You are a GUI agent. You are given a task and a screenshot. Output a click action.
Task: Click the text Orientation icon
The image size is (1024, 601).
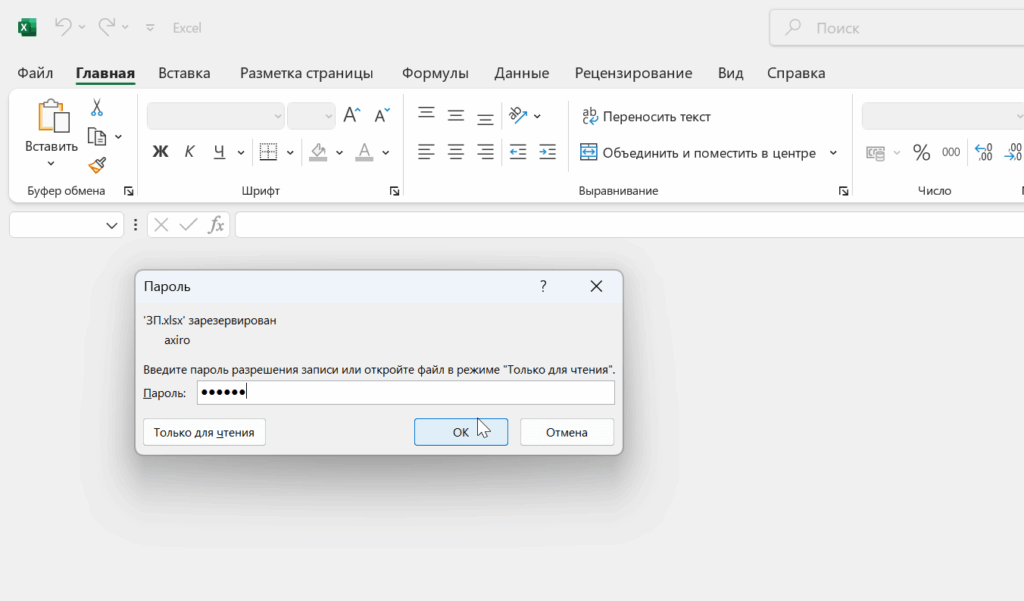tap(518, 116)
